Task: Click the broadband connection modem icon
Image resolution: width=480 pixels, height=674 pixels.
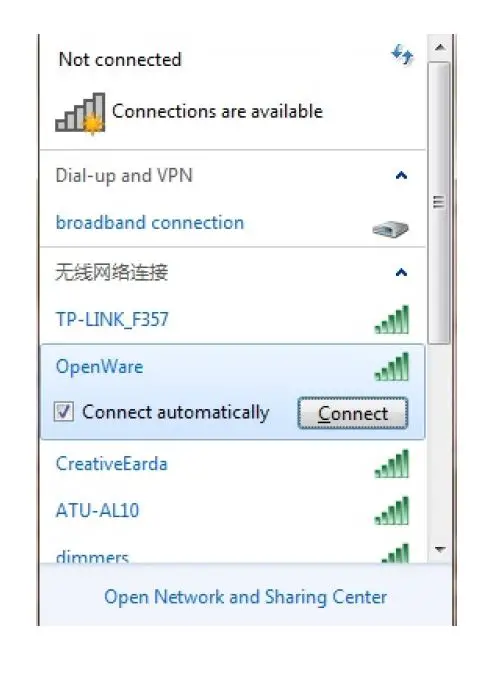Action: click(x=390, y=229)
